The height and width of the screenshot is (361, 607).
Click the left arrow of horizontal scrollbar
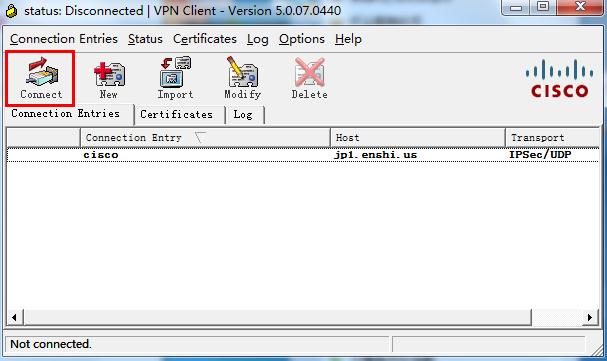click(x=14, y=318)
